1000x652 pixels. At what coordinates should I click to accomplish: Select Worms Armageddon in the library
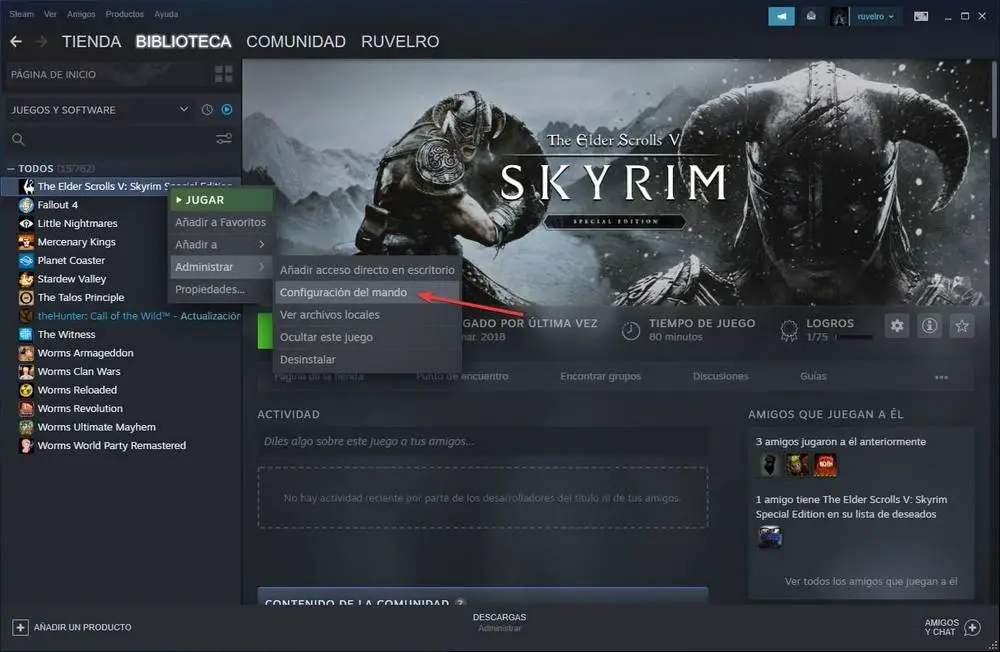pos(85,353)
